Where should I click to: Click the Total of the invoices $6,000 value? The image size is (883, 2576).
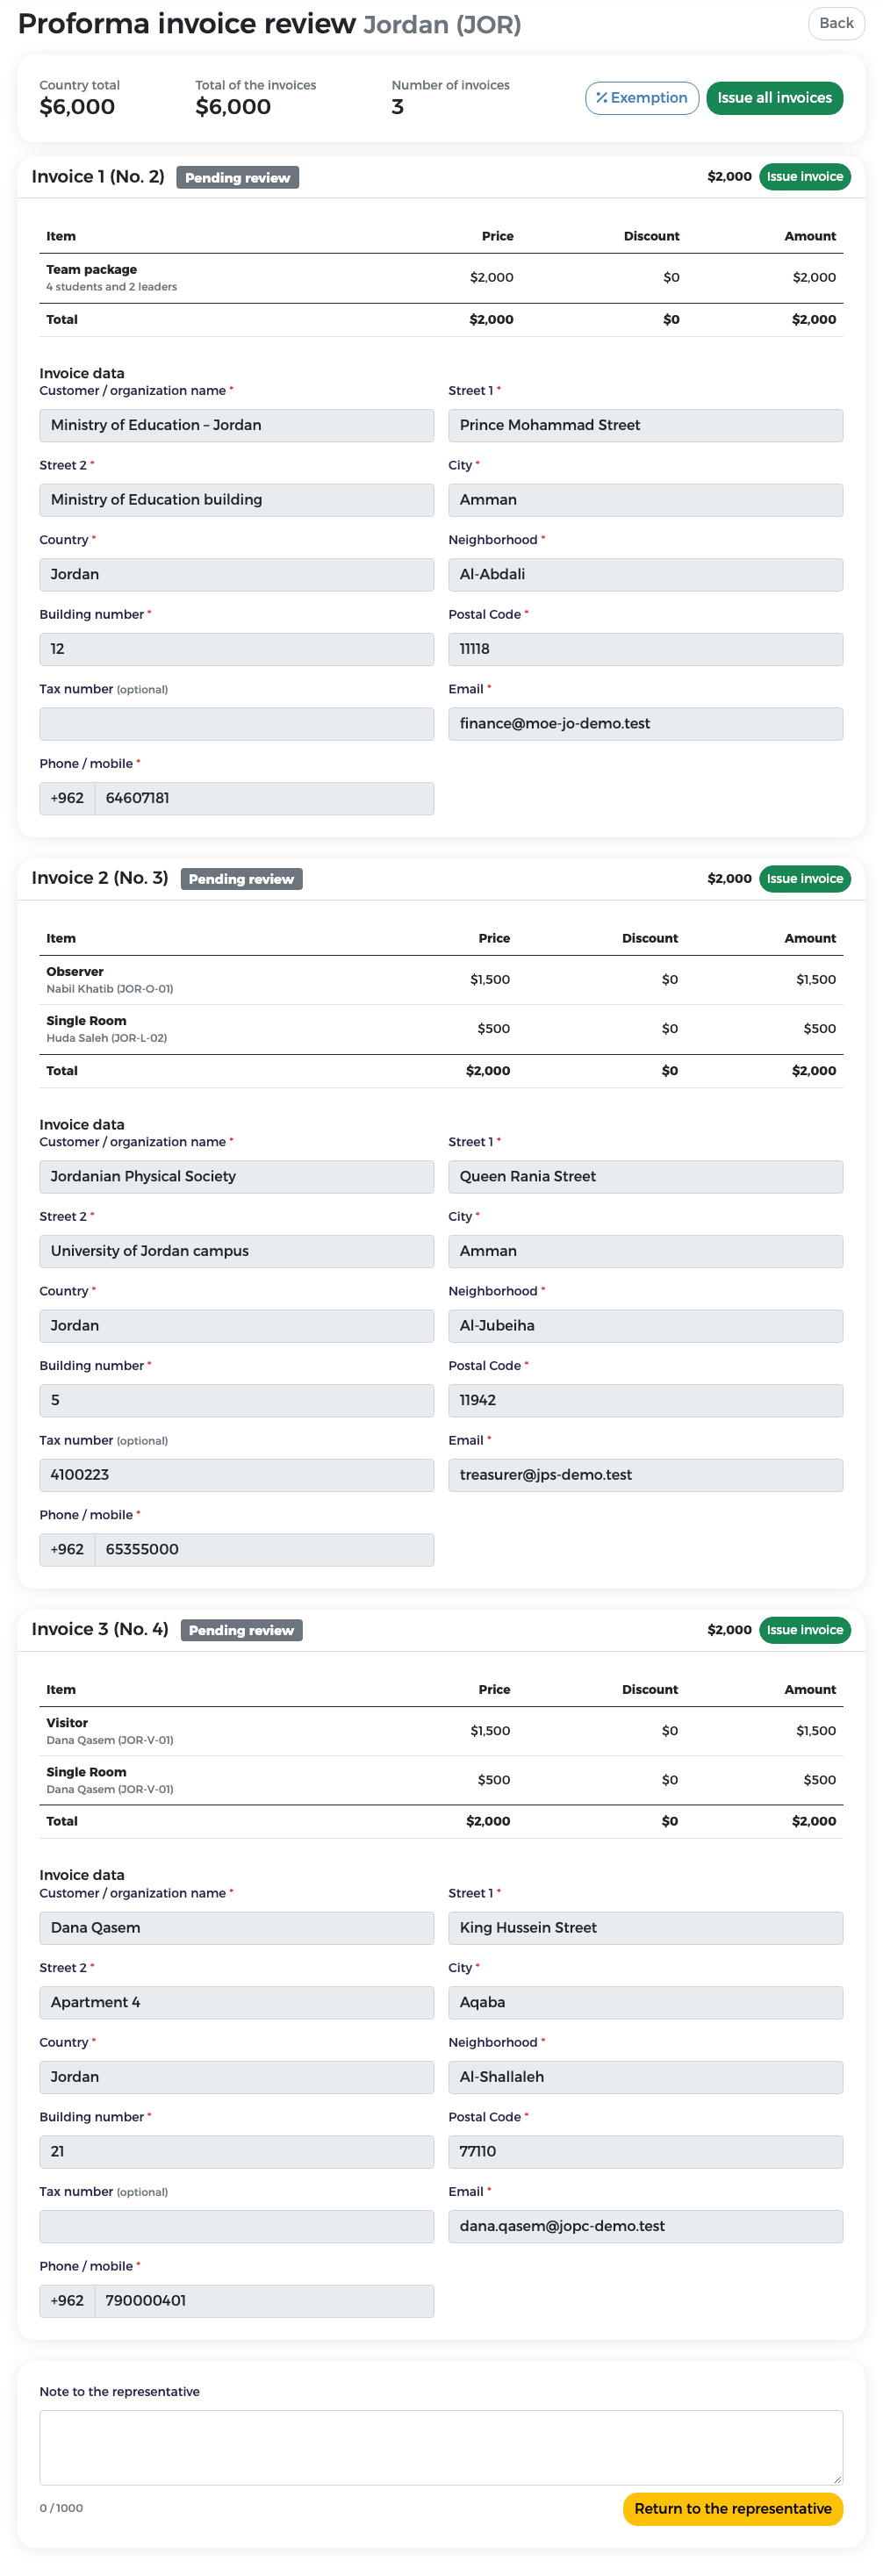tap(233, 107)
